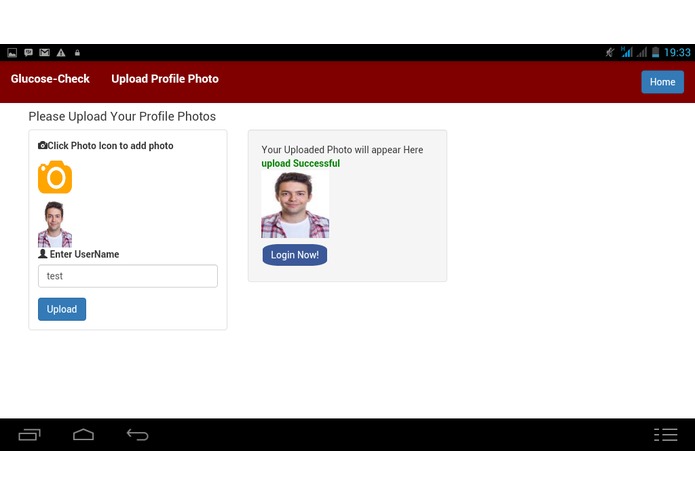The image size is (695, 494).
Task: Tap the small selected photo preview thumbnail
Action: (x=55, y=224)
